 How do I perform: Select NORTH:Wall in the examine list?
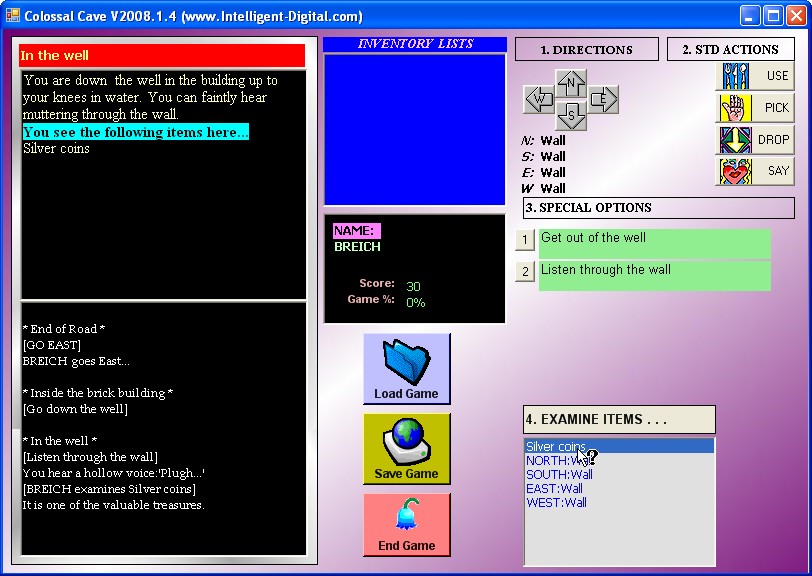click(619, 460)
